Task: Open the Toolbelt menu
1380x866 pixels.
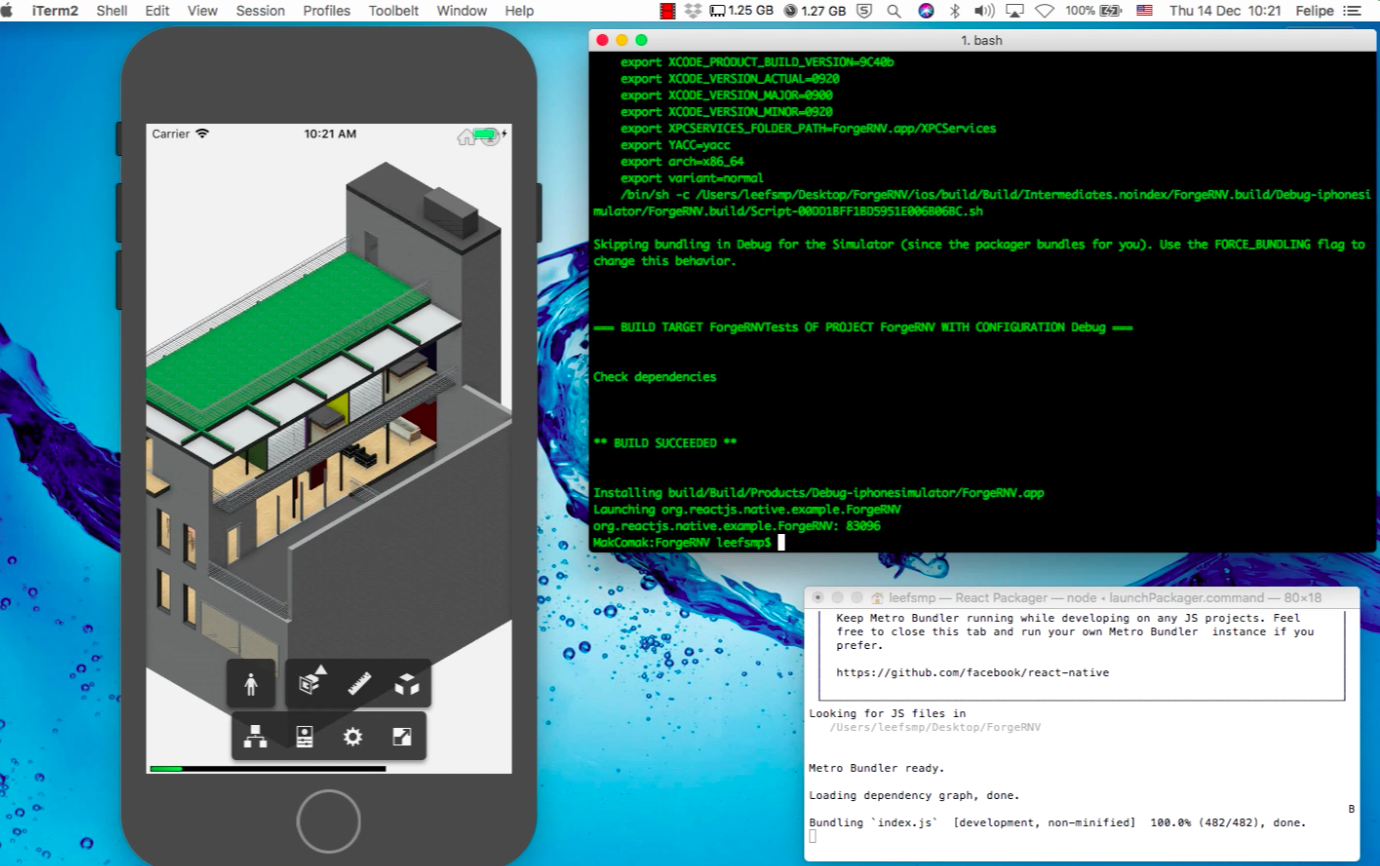Action: click(x=394, y=11)
